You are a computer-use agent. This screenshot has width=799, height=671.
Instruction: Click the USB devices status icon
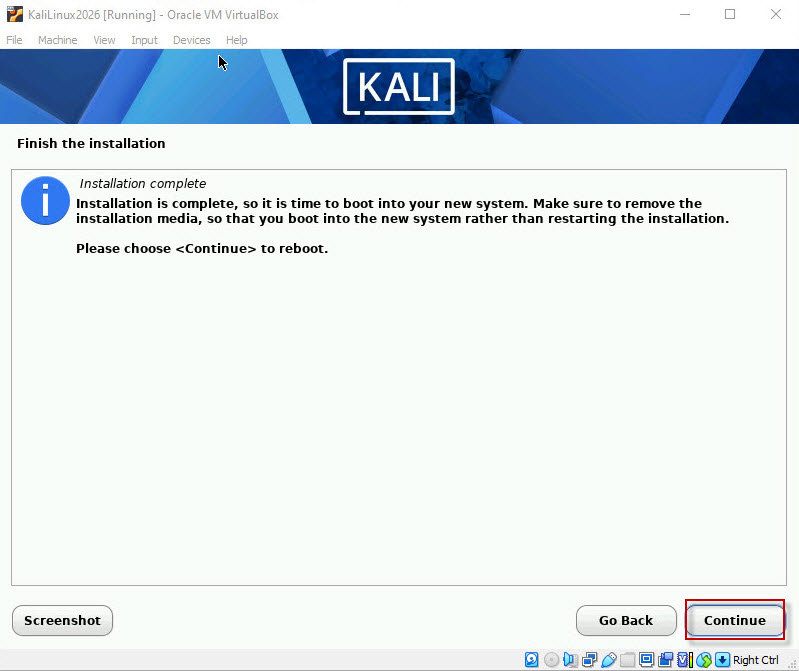[609, 660]
